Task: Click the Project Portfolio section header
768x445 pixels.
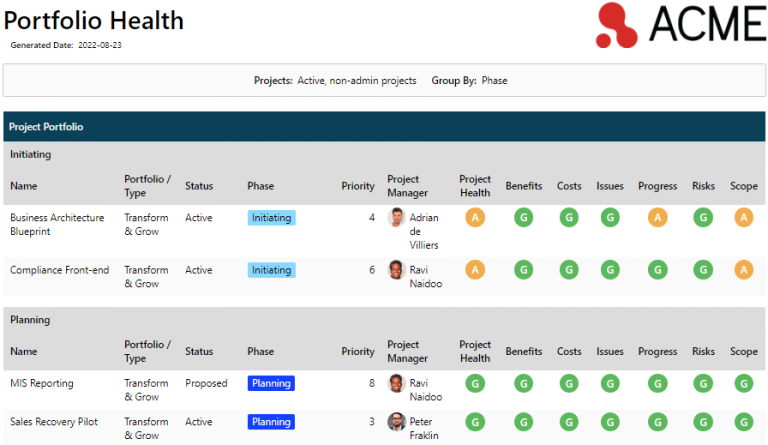Action: pyautogui.click(x=46, y=127)
